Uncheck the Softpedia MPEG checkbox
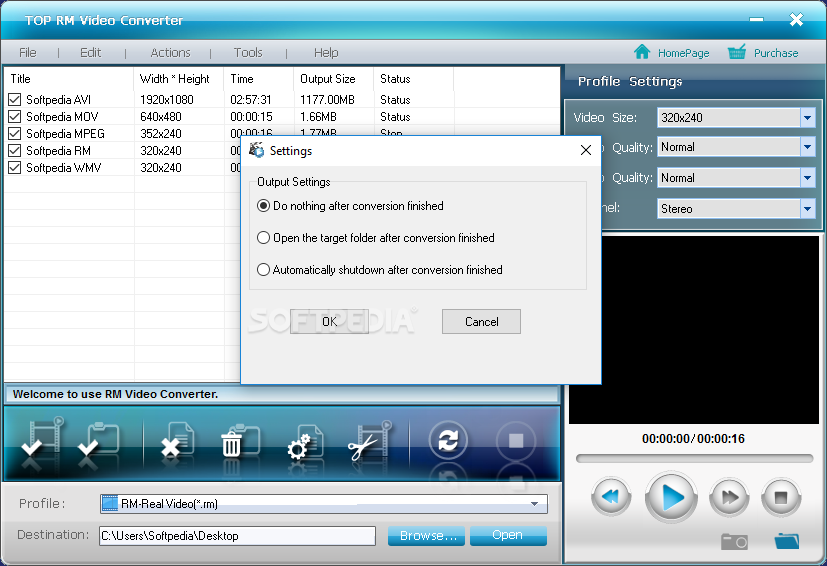This screenshot has width=827, height=566. [15, 133]
